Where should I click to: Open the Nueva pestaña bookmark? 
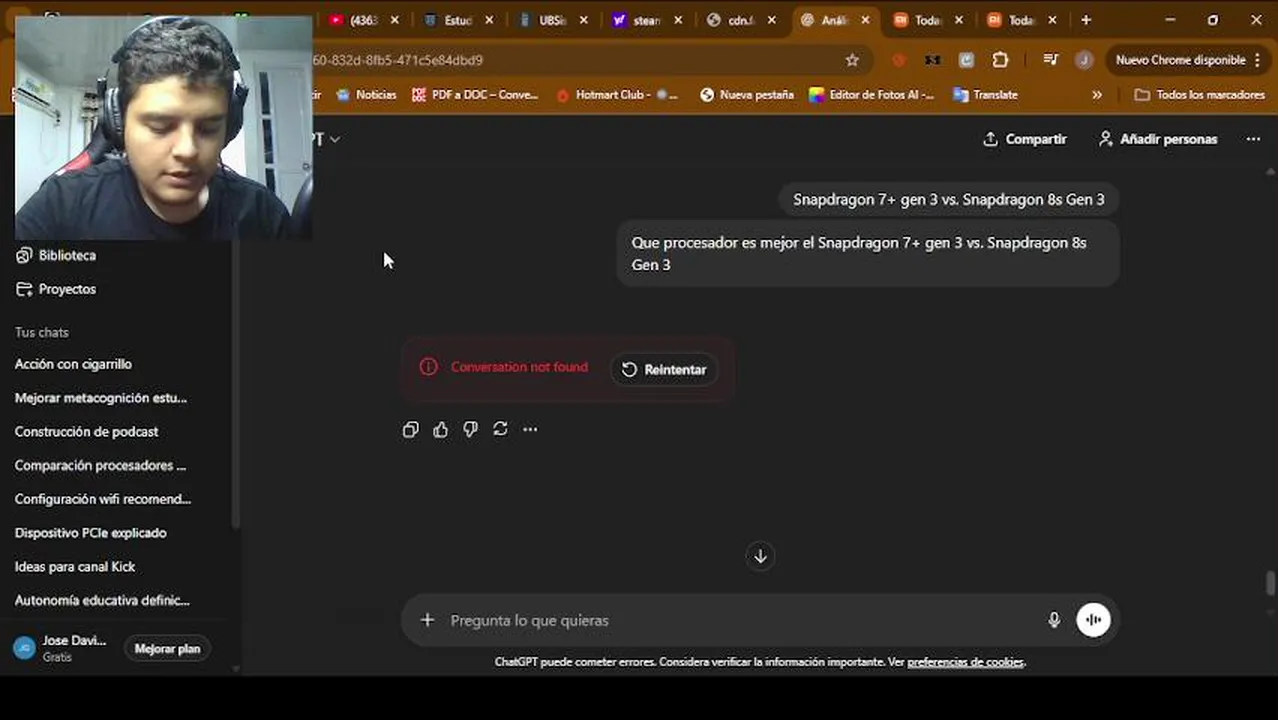(747, 95)
